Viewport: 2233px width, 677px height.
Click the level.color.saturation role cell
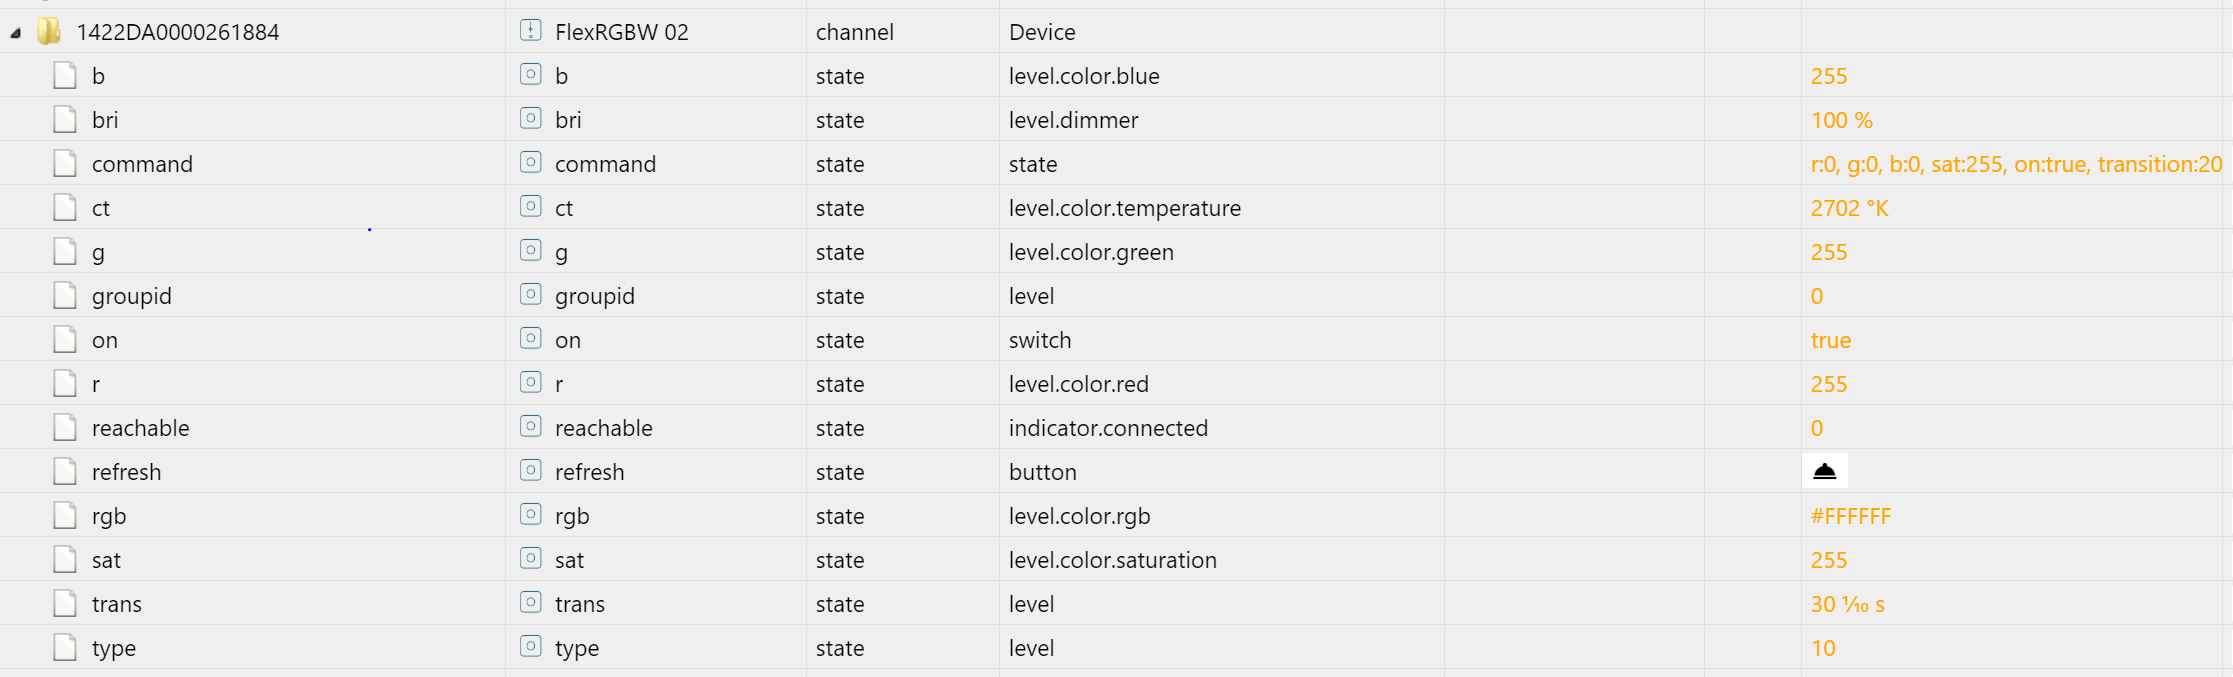(x=1113, y=560)
